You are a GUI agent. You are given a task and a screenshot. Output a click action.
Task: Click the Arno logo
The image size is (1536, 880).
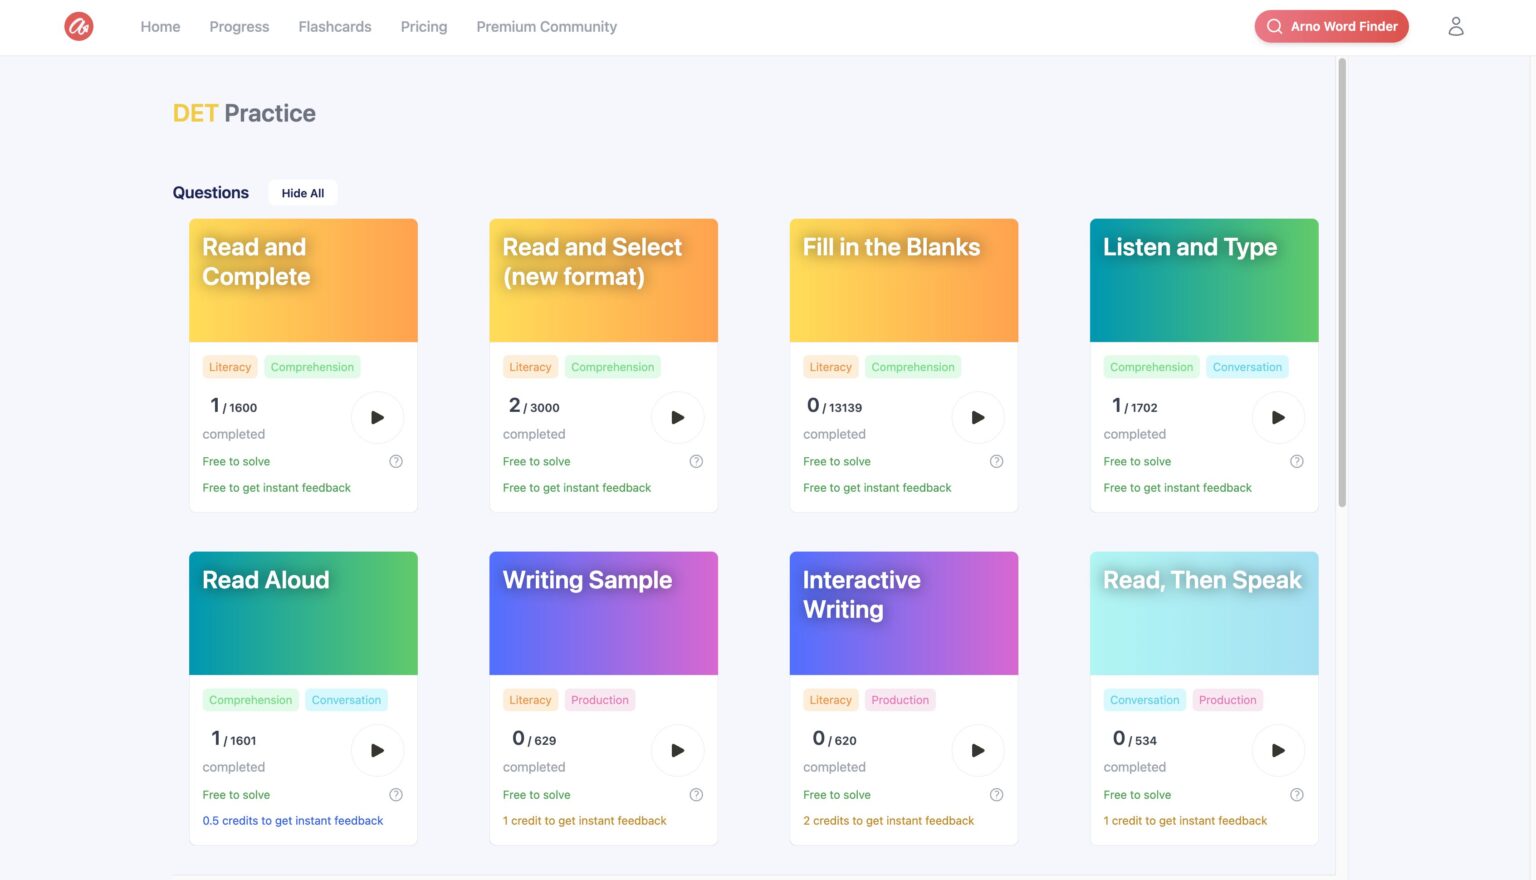click(x=78, y=26)
